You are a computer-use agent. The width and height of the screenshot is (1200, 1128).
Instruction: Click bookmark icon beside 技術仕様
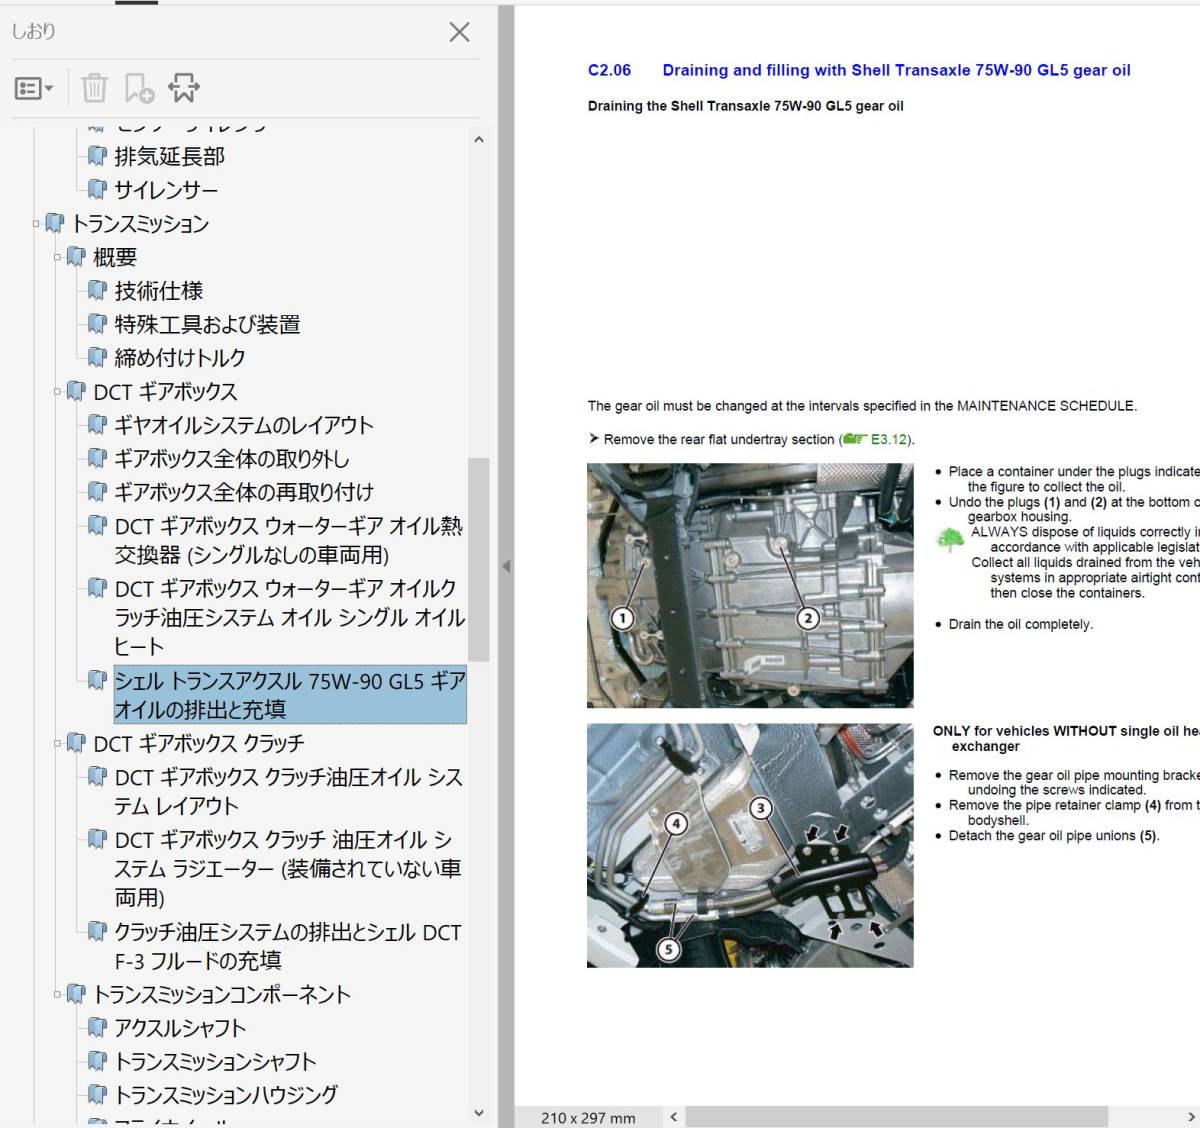point(97,290)
